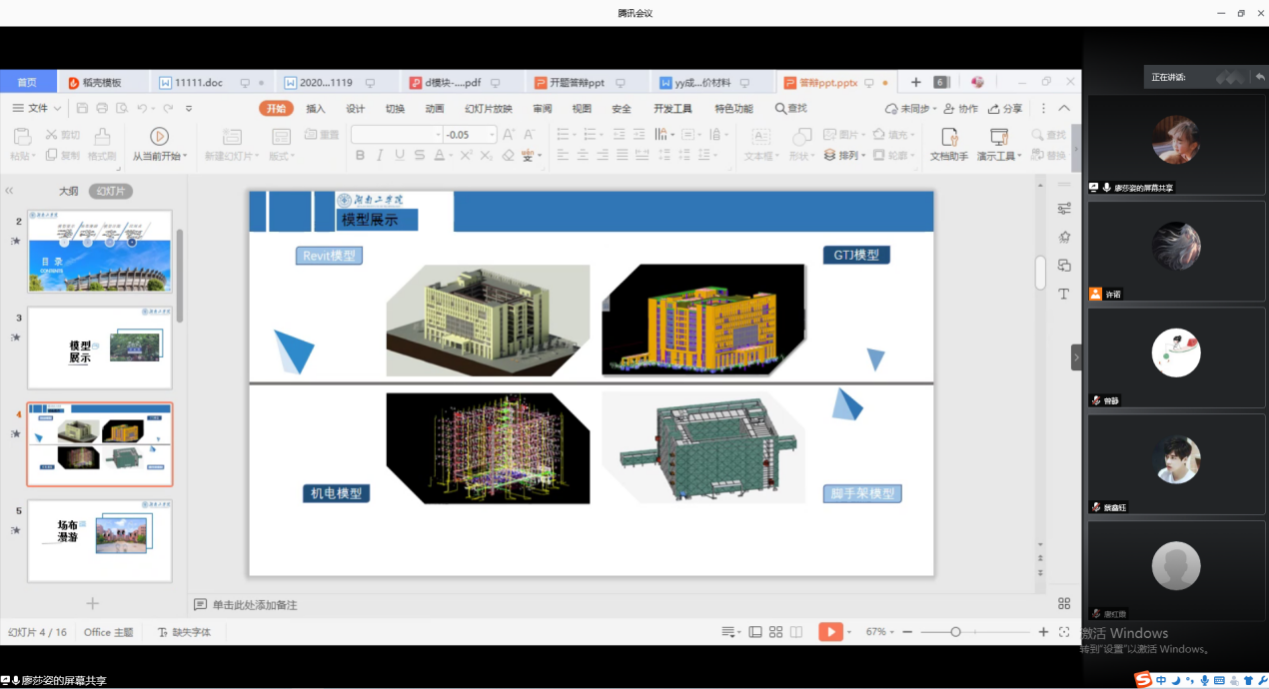Switch to the 11111.doc document tab
The image size is (1269, 689).
198,82
